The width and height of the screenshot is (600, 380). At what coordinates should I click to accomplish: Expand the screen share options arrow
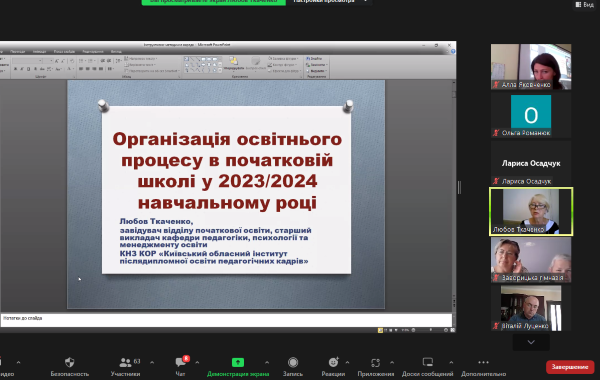pyautogui.click(x=267, y=362)
